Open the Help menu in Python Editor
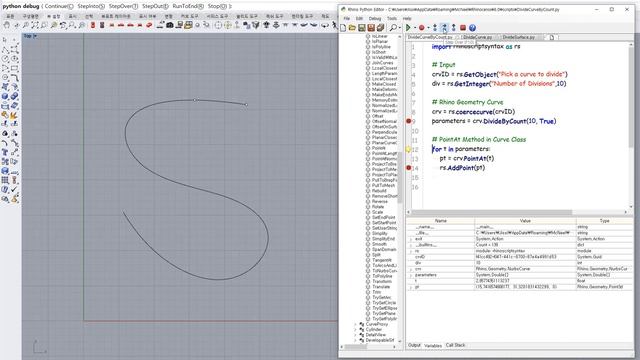This screenshot has width=640, height=360. (x=407, y=18)
